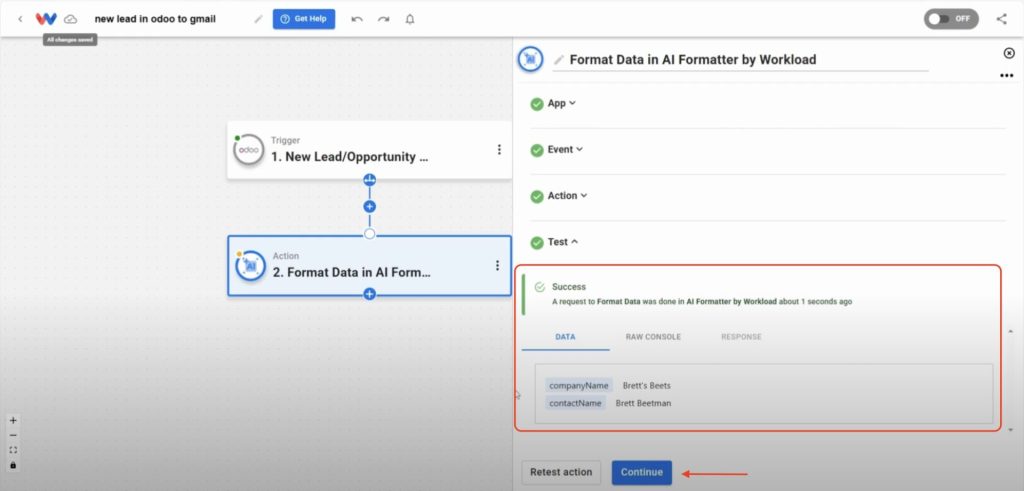
Task: Edit the step title field
Action: pos(740,60)
